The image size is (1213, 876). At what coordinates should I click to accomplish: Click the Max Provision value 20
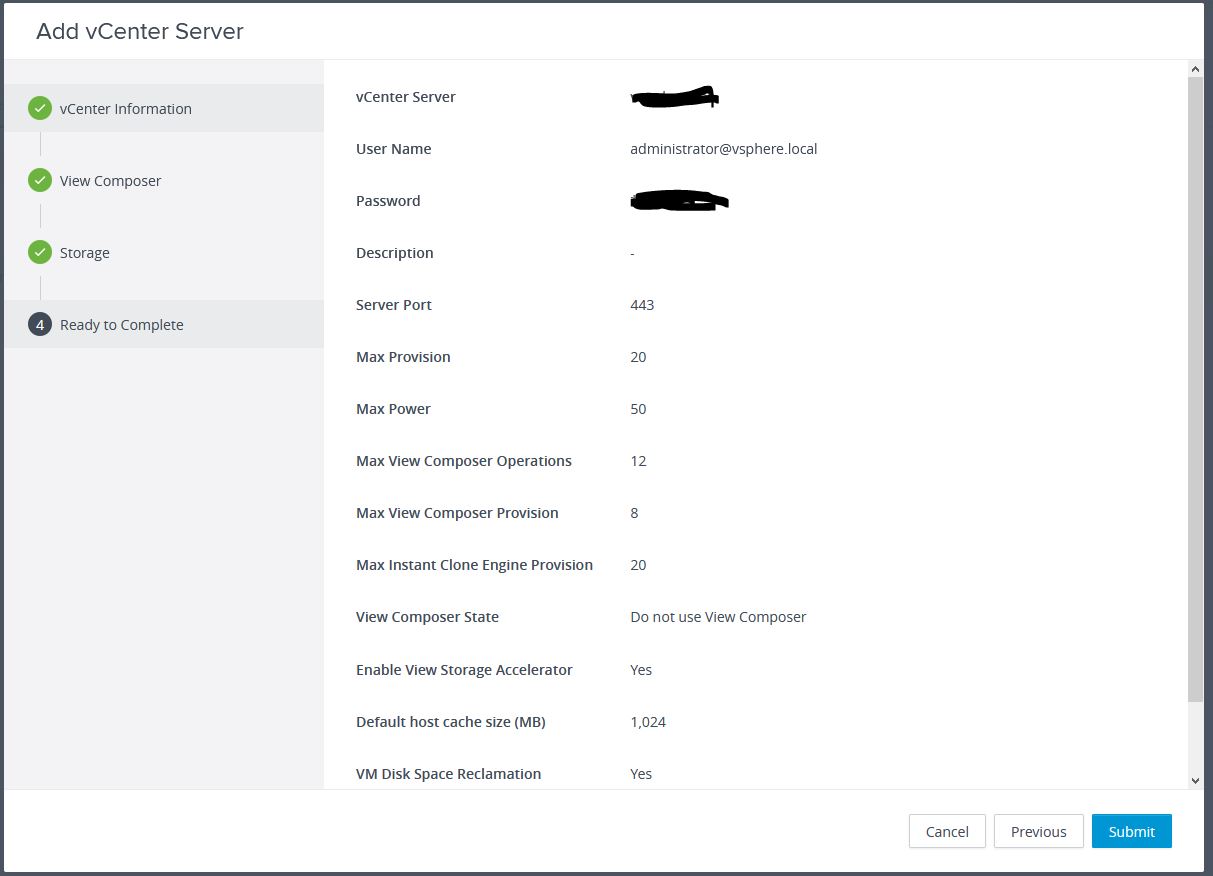click(x=638, y=357)
